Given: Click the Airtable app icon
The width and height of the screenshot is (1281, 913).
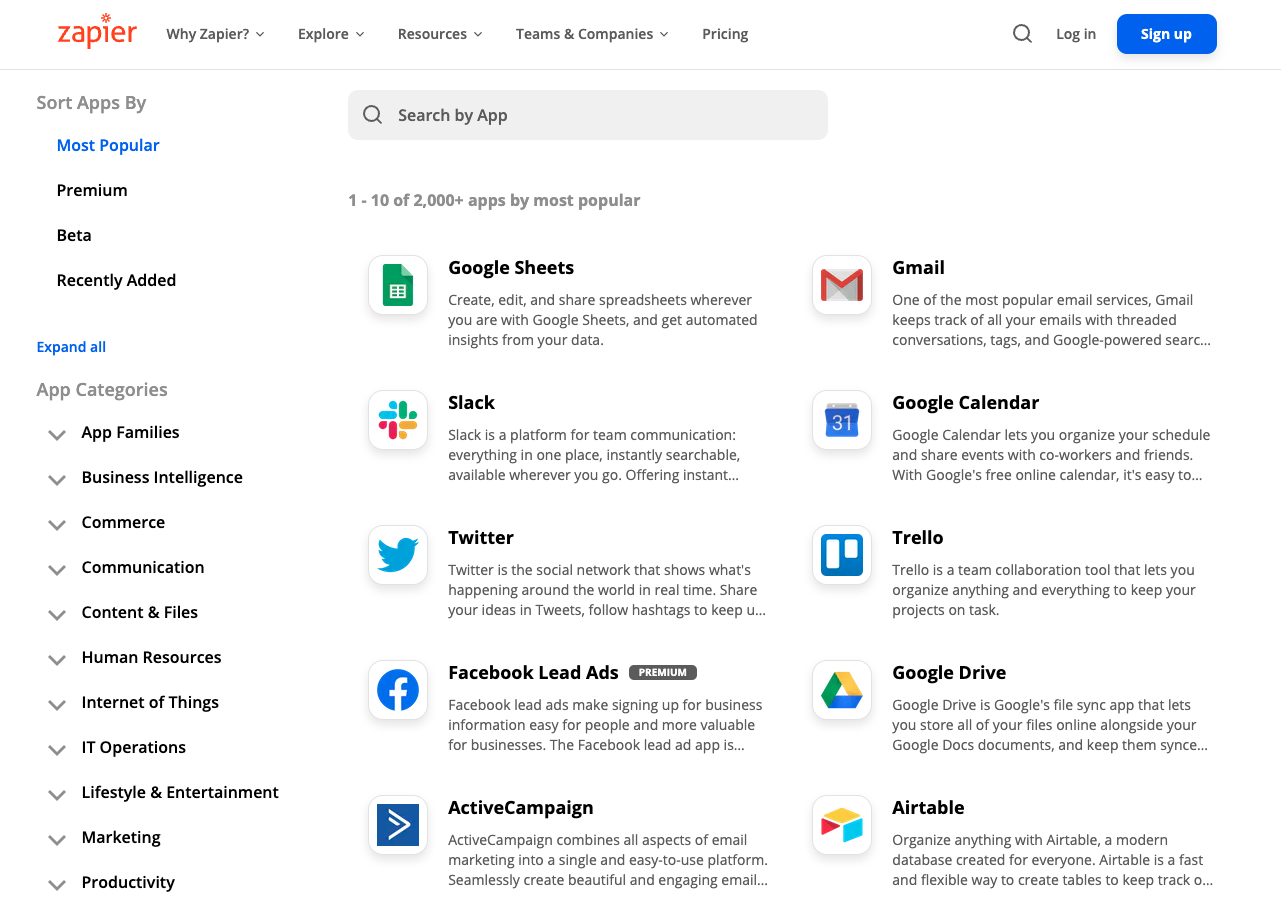Looking at the screenshot, I should coord(842,825).
